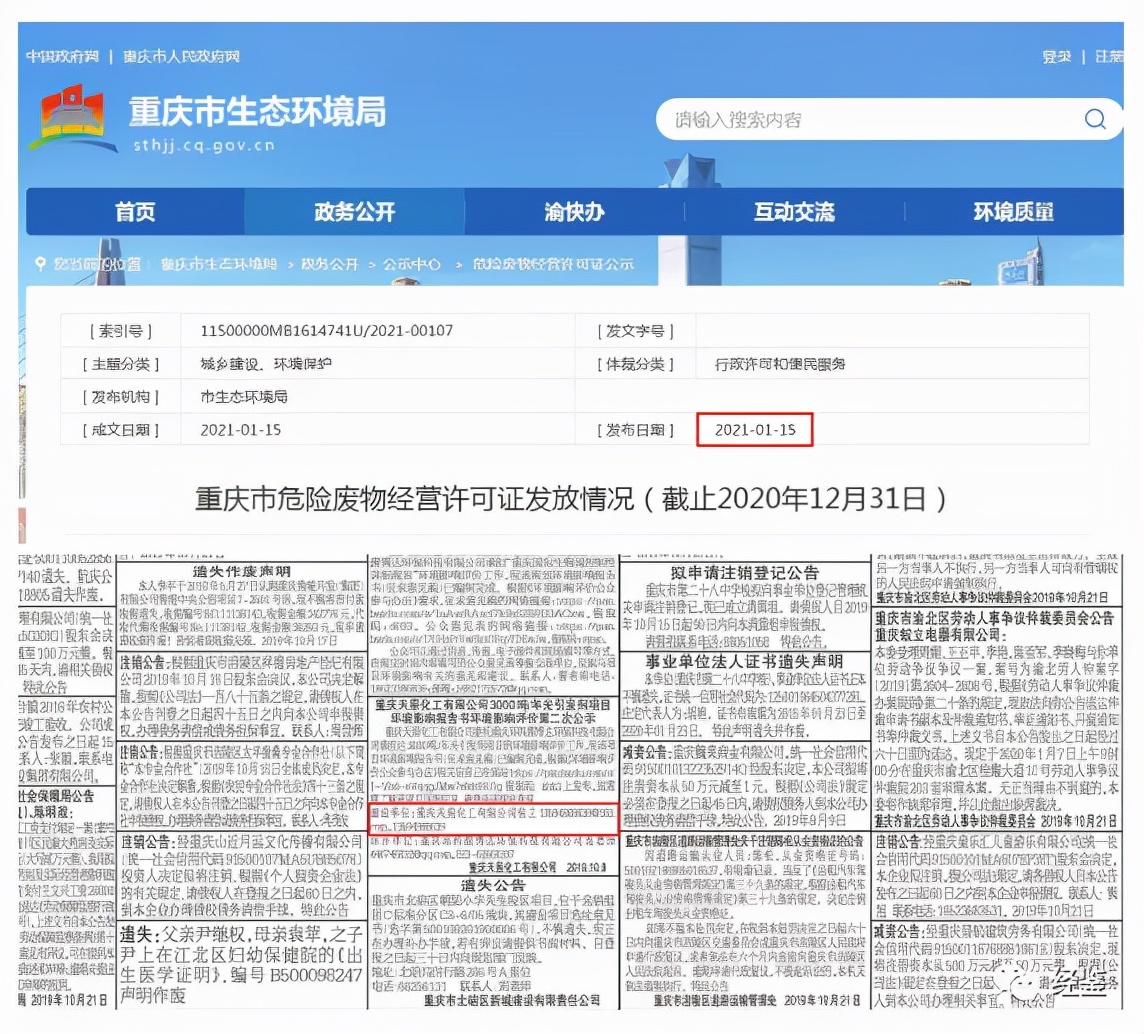Open the 政务公开 navigation menu
The image size is (1144, 1034).
tap(353, 211)
